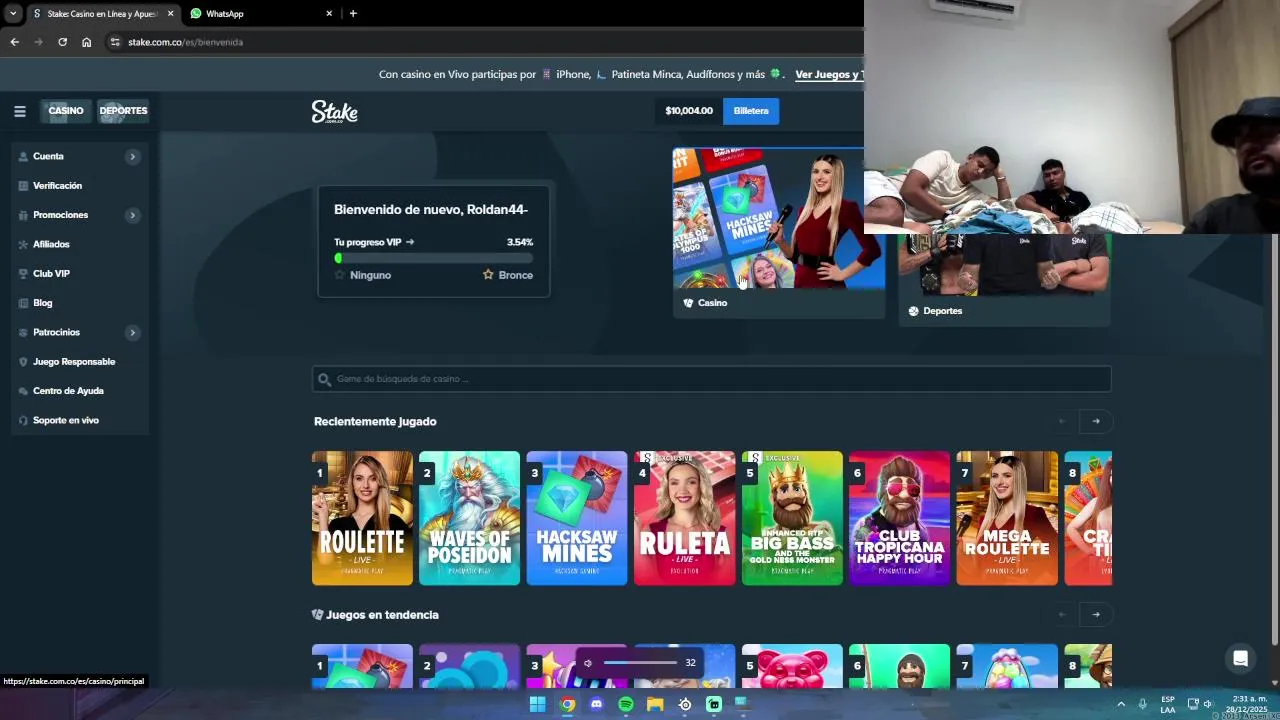This screenshot has height=720, width=1280.
Task: Show hidden system tray icons
Action: click(1120, 704)
